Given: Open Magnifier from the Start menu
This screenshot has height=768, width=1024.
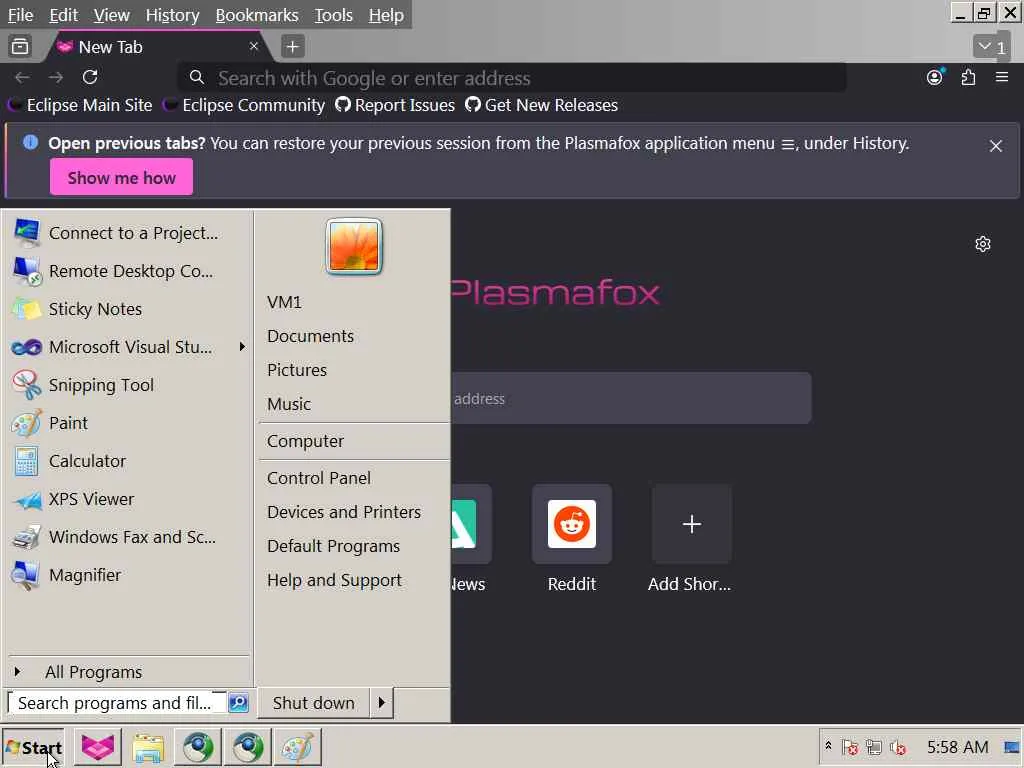Looking at the screenshot, I should click(127, 575).
